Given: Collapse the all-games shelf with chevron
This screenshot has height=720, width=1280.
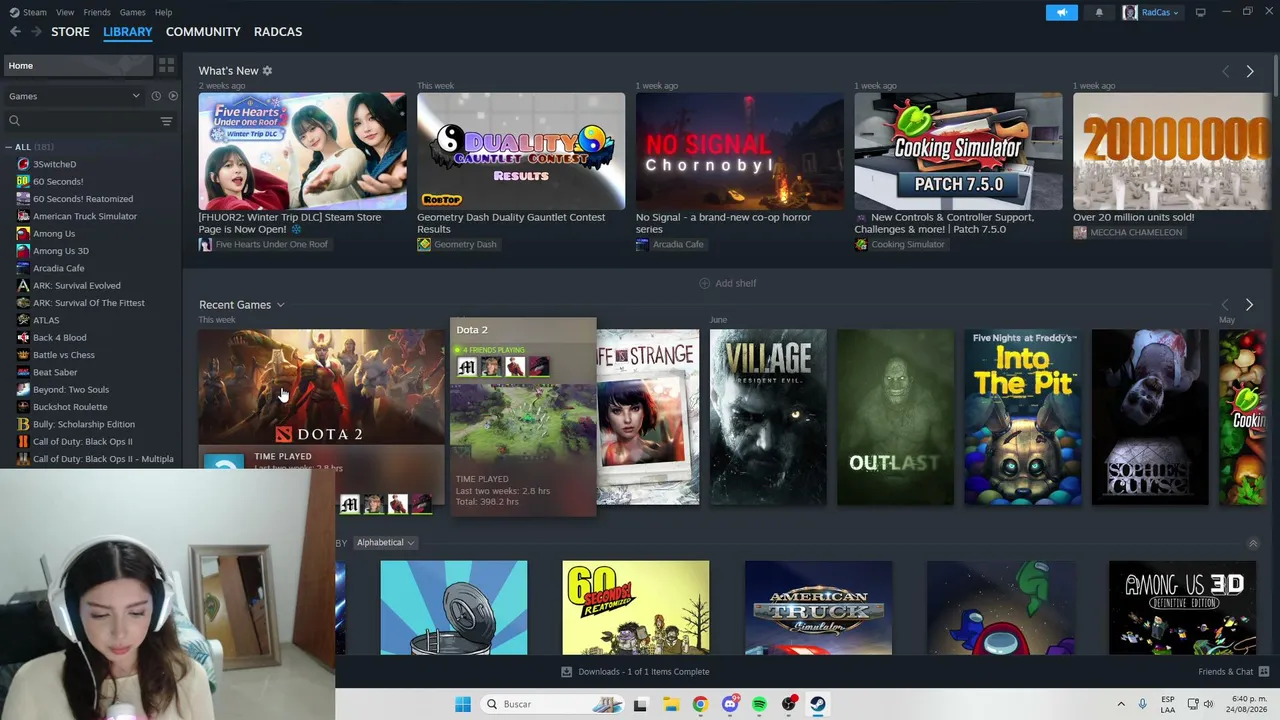Looking at the screenshot, I should coord(1253,543).
